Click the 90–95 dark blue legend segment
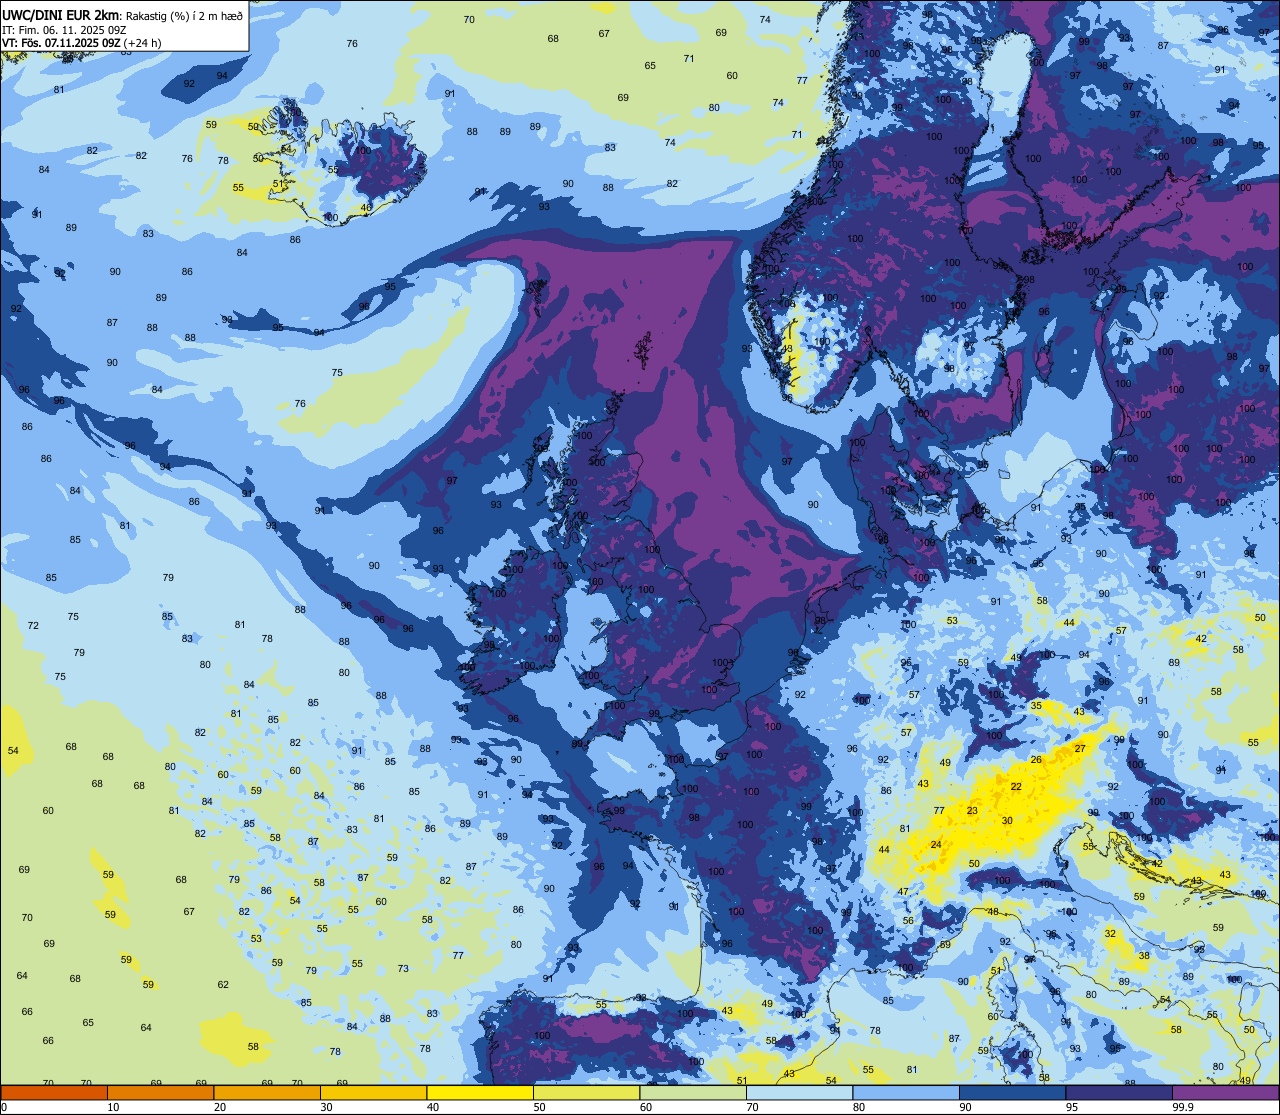1280x1115 pixels. (1012, 1092)
